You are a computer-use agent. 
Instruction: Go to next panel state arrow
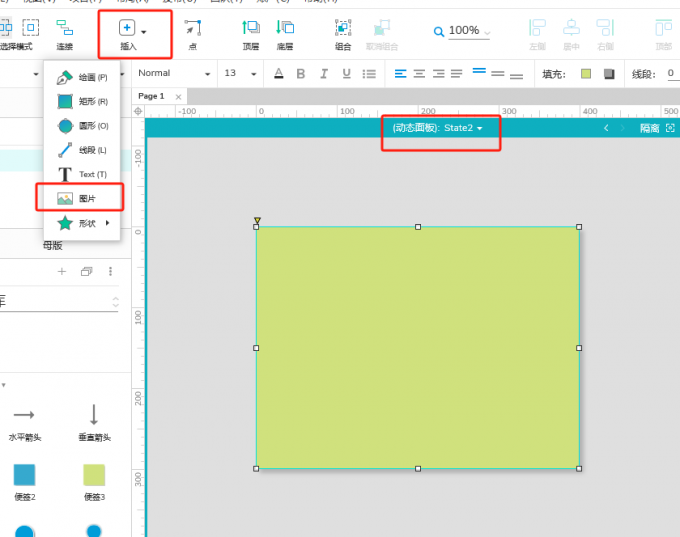click(x=623, y=128)
